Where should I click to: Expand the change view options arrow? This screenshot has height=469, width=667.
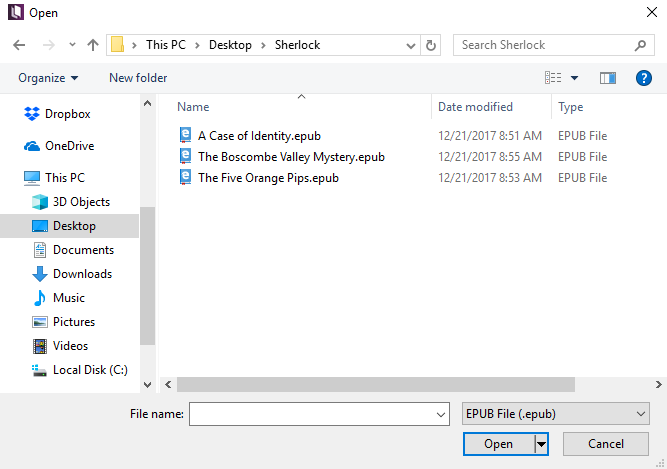point(575,78)
